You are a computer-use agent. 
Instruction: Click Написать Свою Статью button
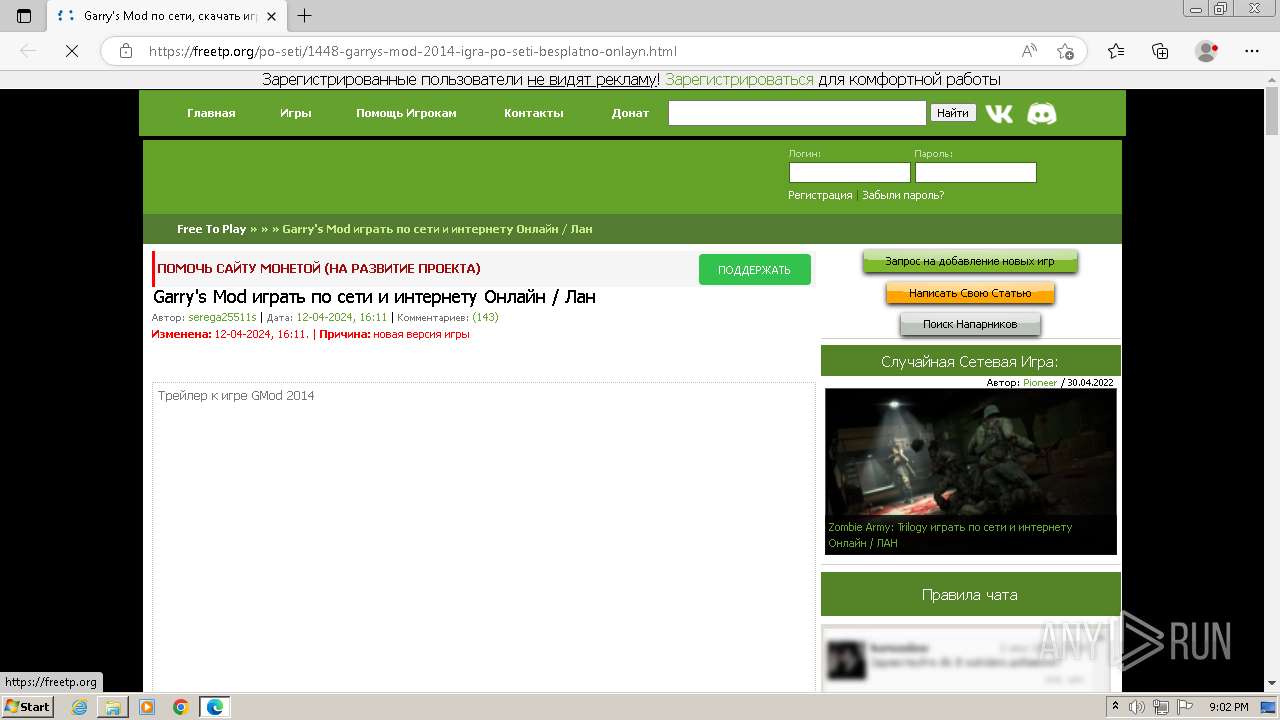970,293
